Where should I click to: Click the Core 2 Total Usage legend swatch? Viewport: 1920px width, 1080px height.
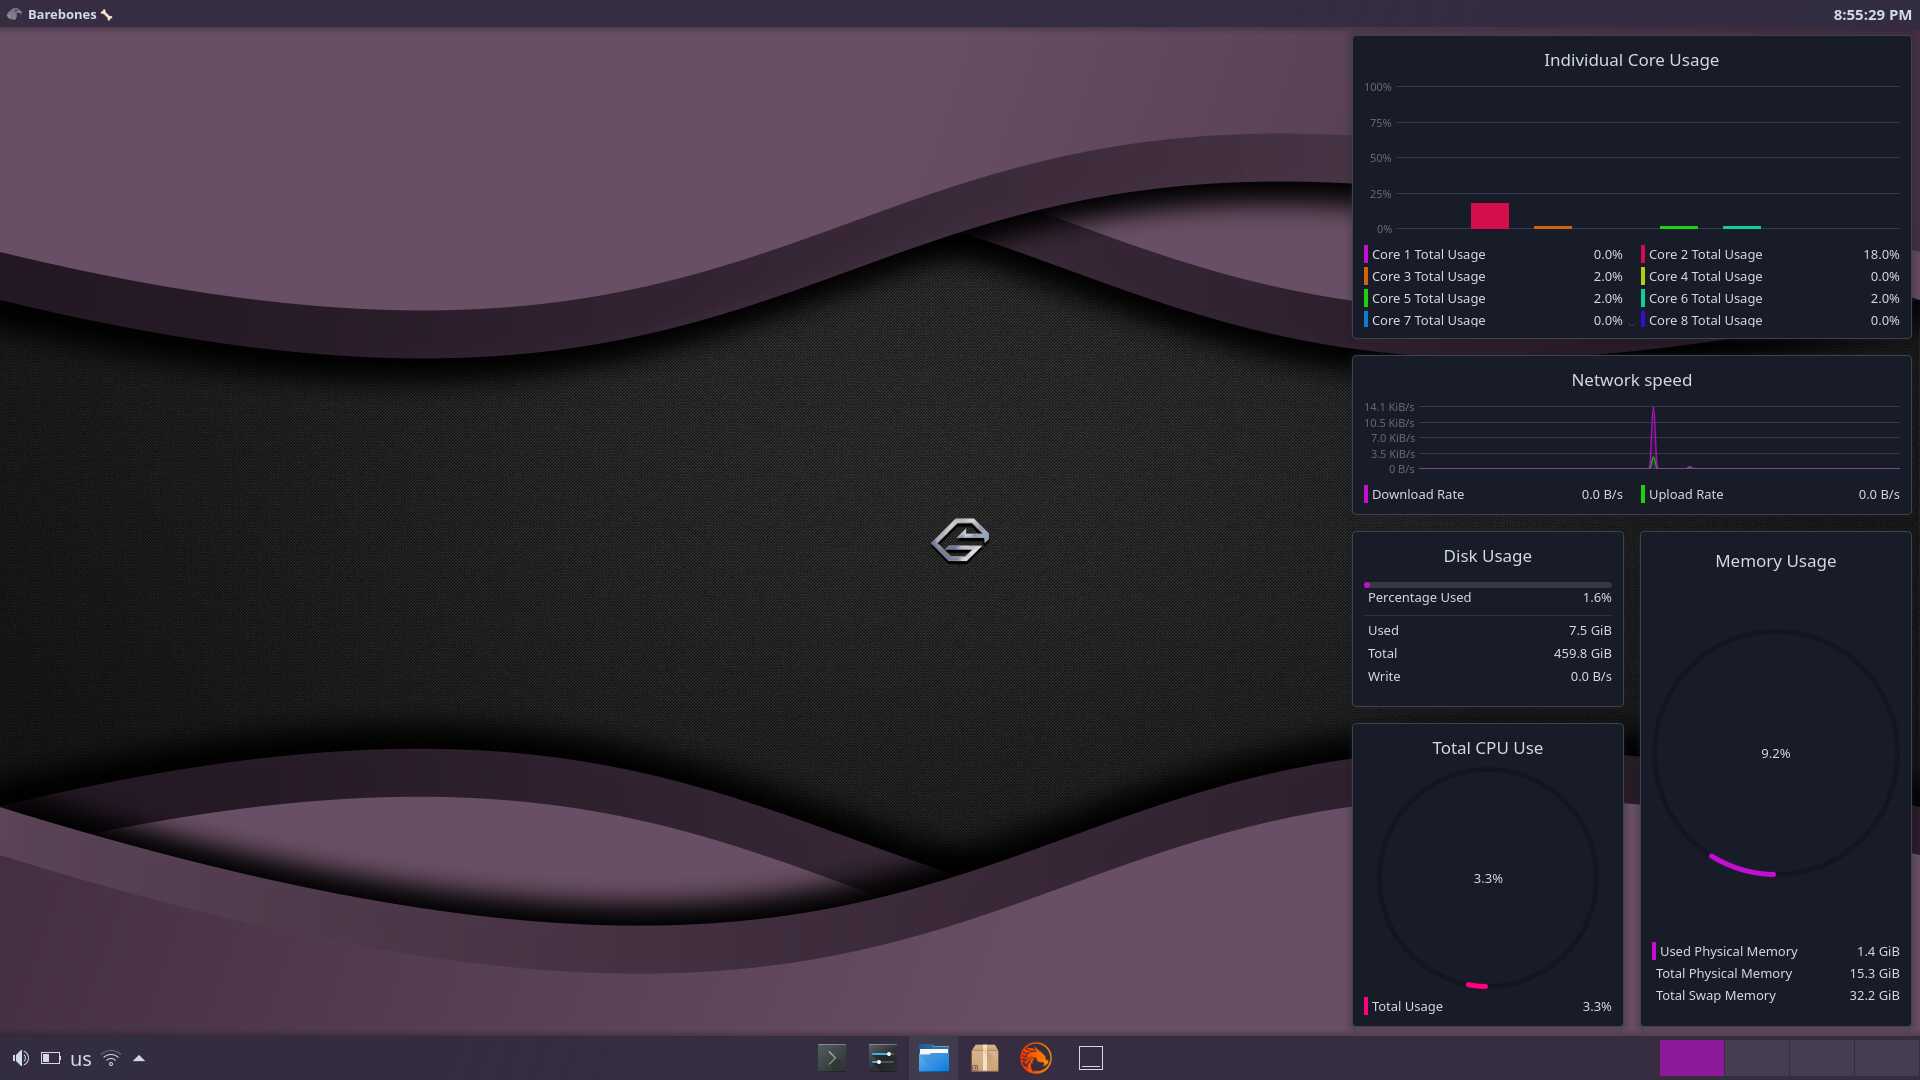pyautogui.click(x=1643, y=255)
